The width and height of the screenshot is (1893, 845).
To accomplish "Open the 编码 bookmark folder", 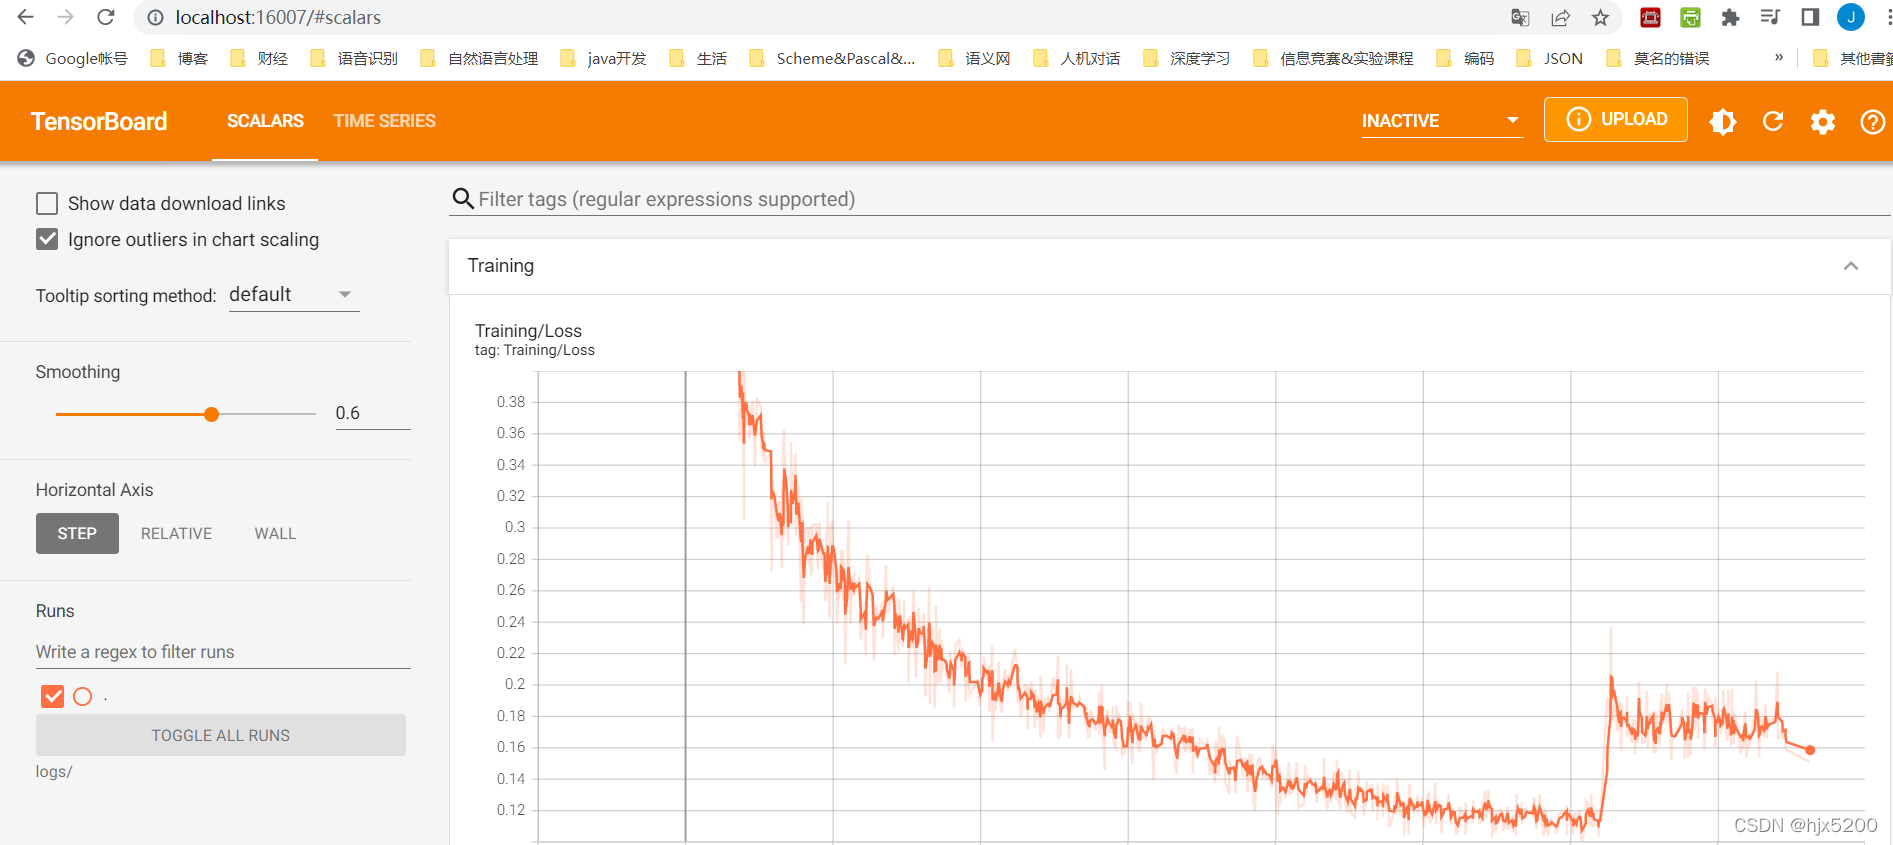I will click(1465, 58).
